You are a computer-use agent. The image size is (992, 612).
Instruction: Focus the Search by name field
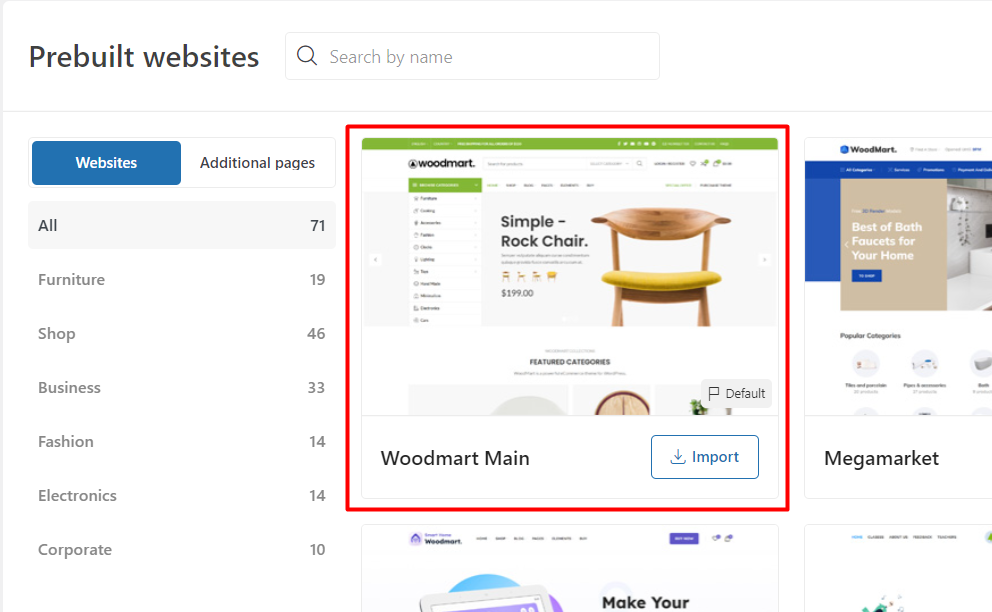pyautogui.click(x=472, y=56)
